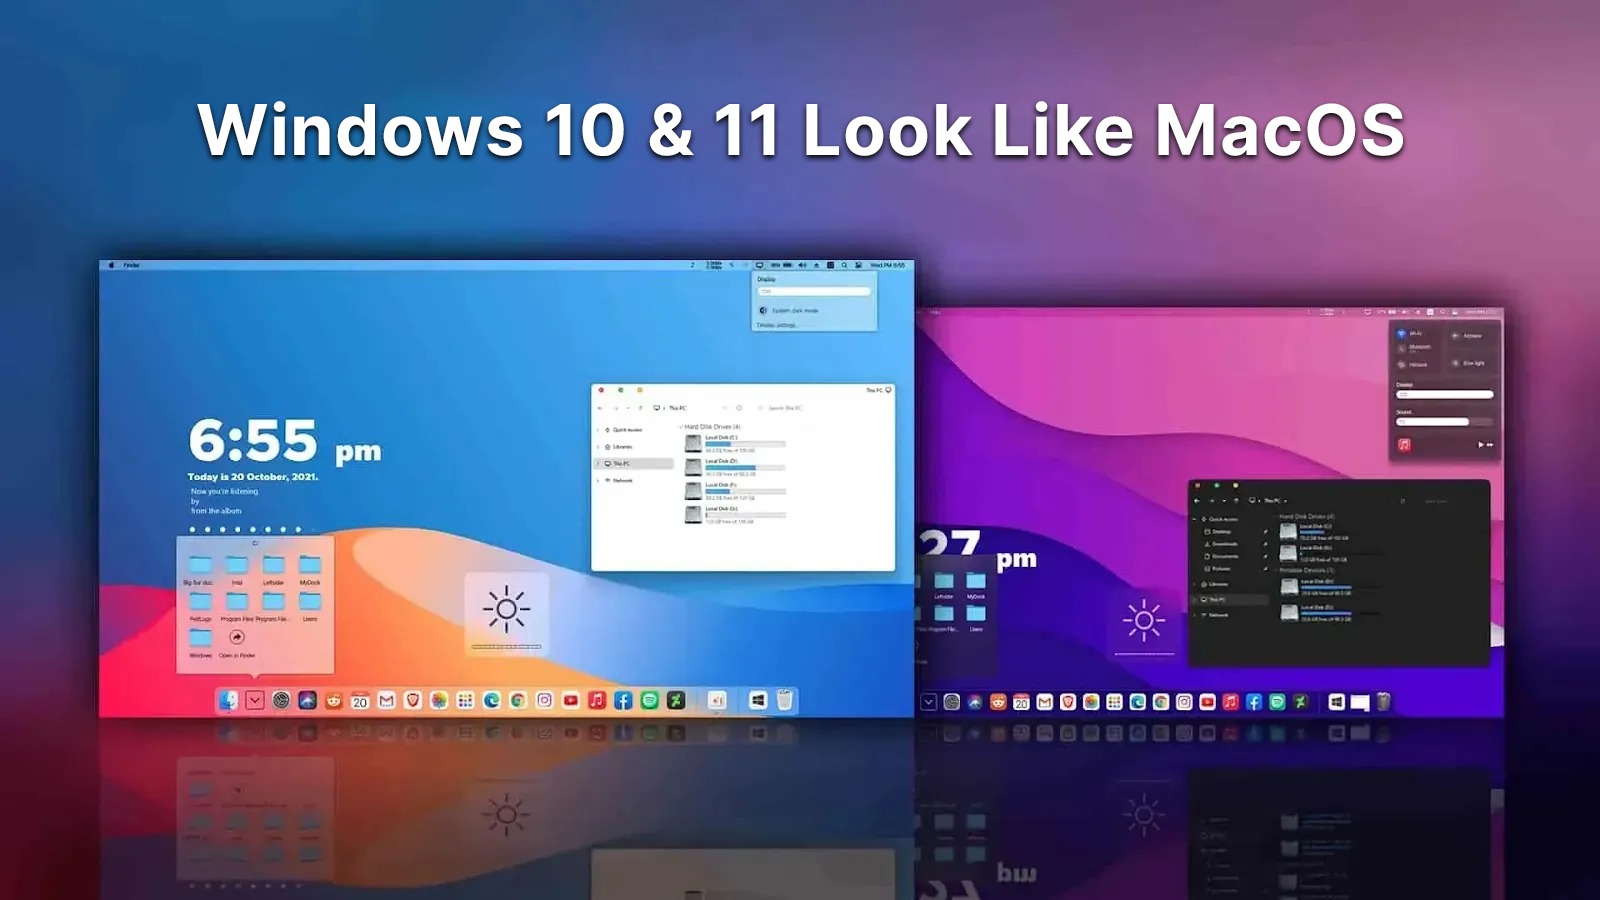Open the Trash in the left dock

click(785, 701)
